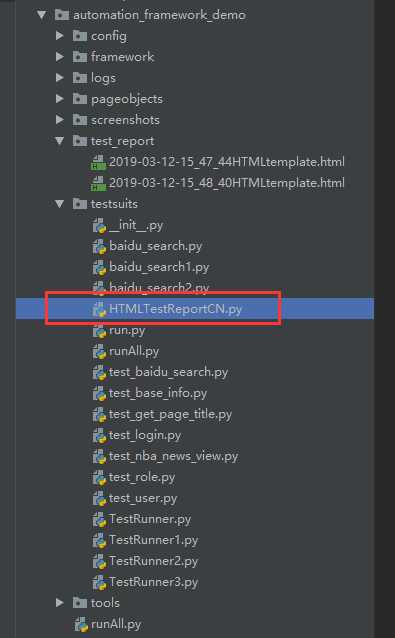
Task: Select file name TestRunner.py
Action: (150, 520)
